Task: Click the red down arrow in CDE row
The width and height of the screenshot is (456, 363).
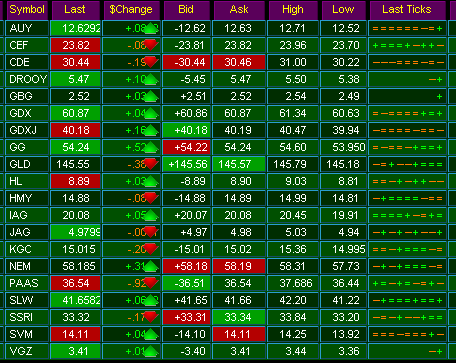Action: coord(151,62)
